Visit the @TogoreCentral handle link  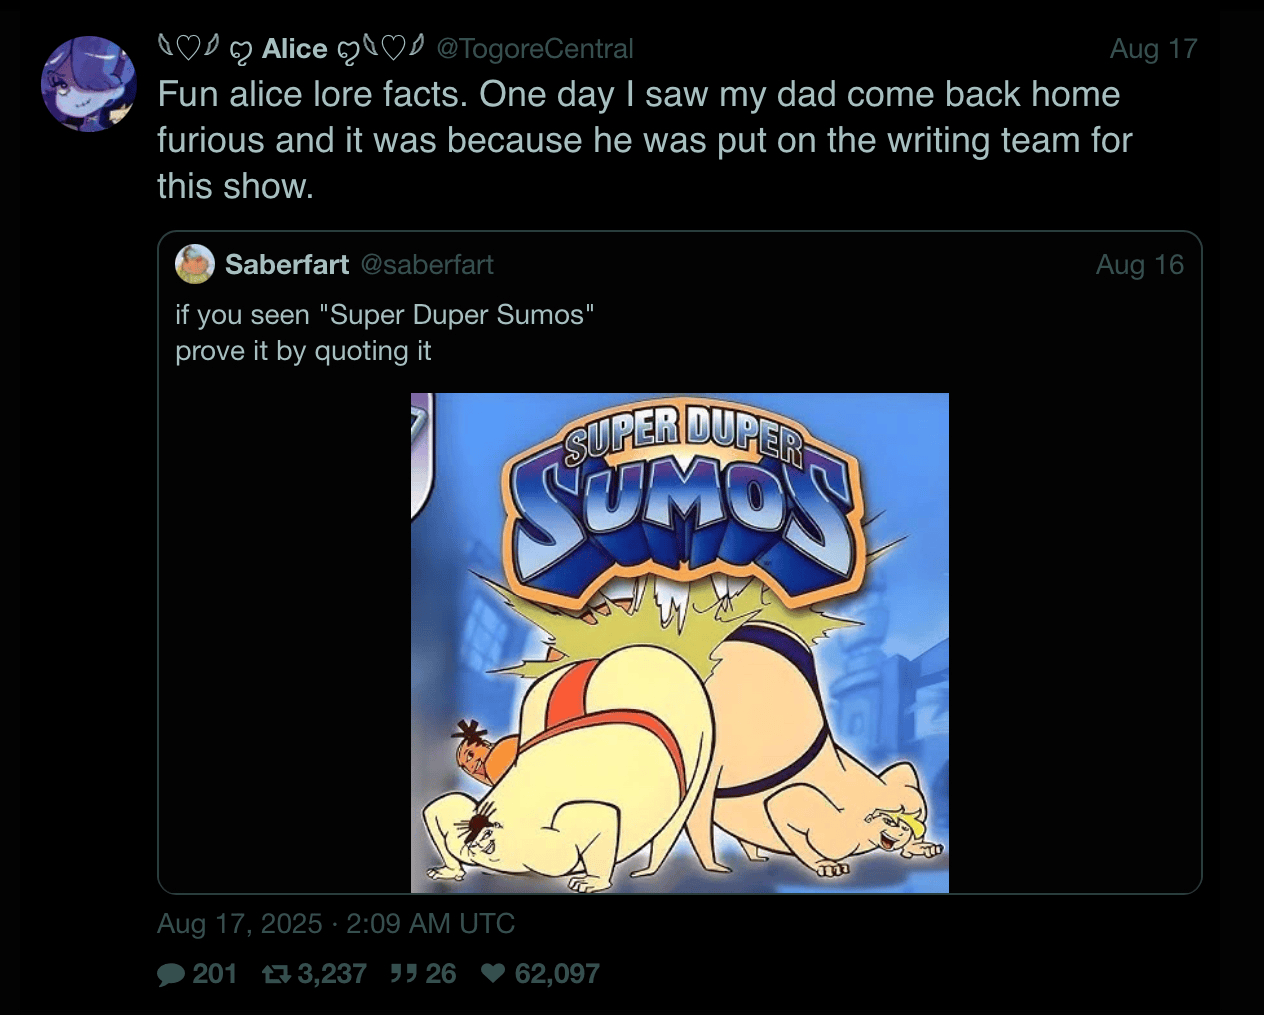point(535,49)
